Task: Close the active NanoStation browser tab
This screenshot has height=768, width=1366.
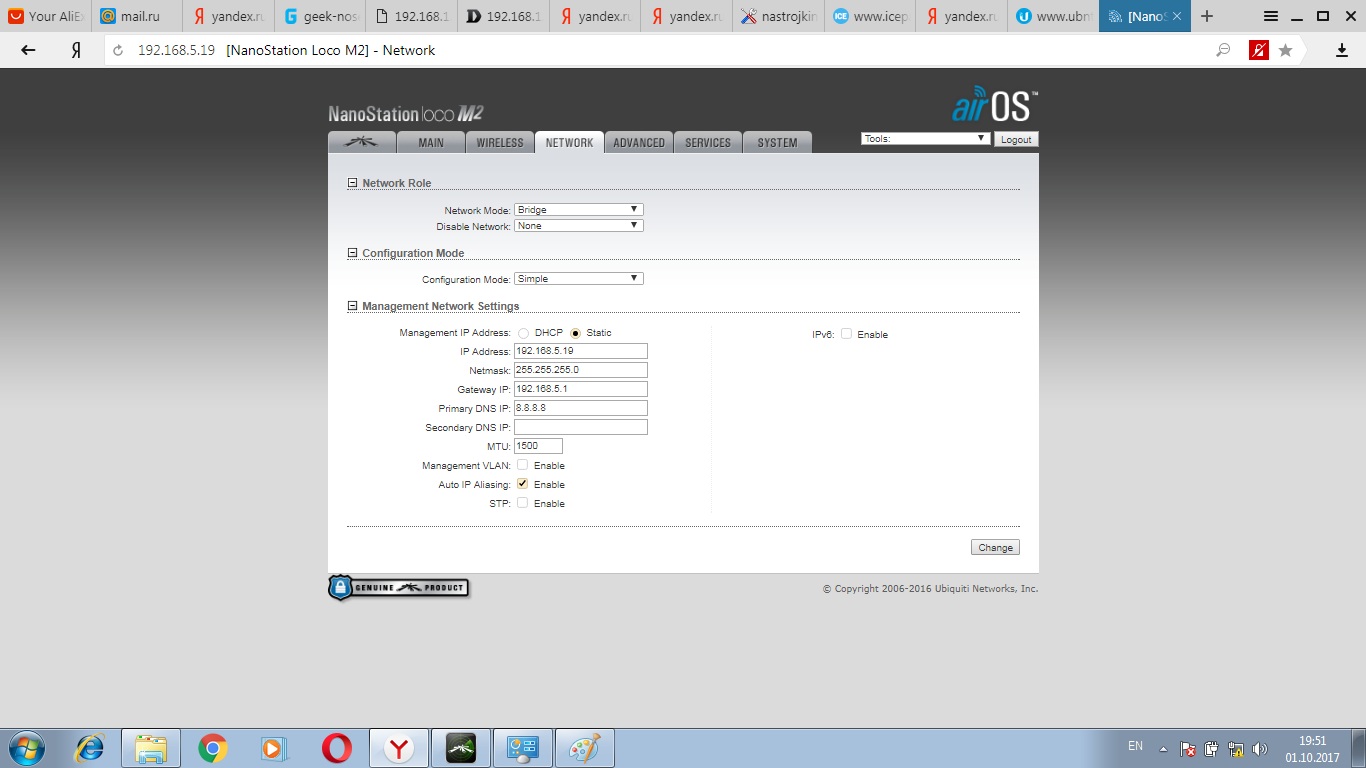Action: coord(1176,17)
